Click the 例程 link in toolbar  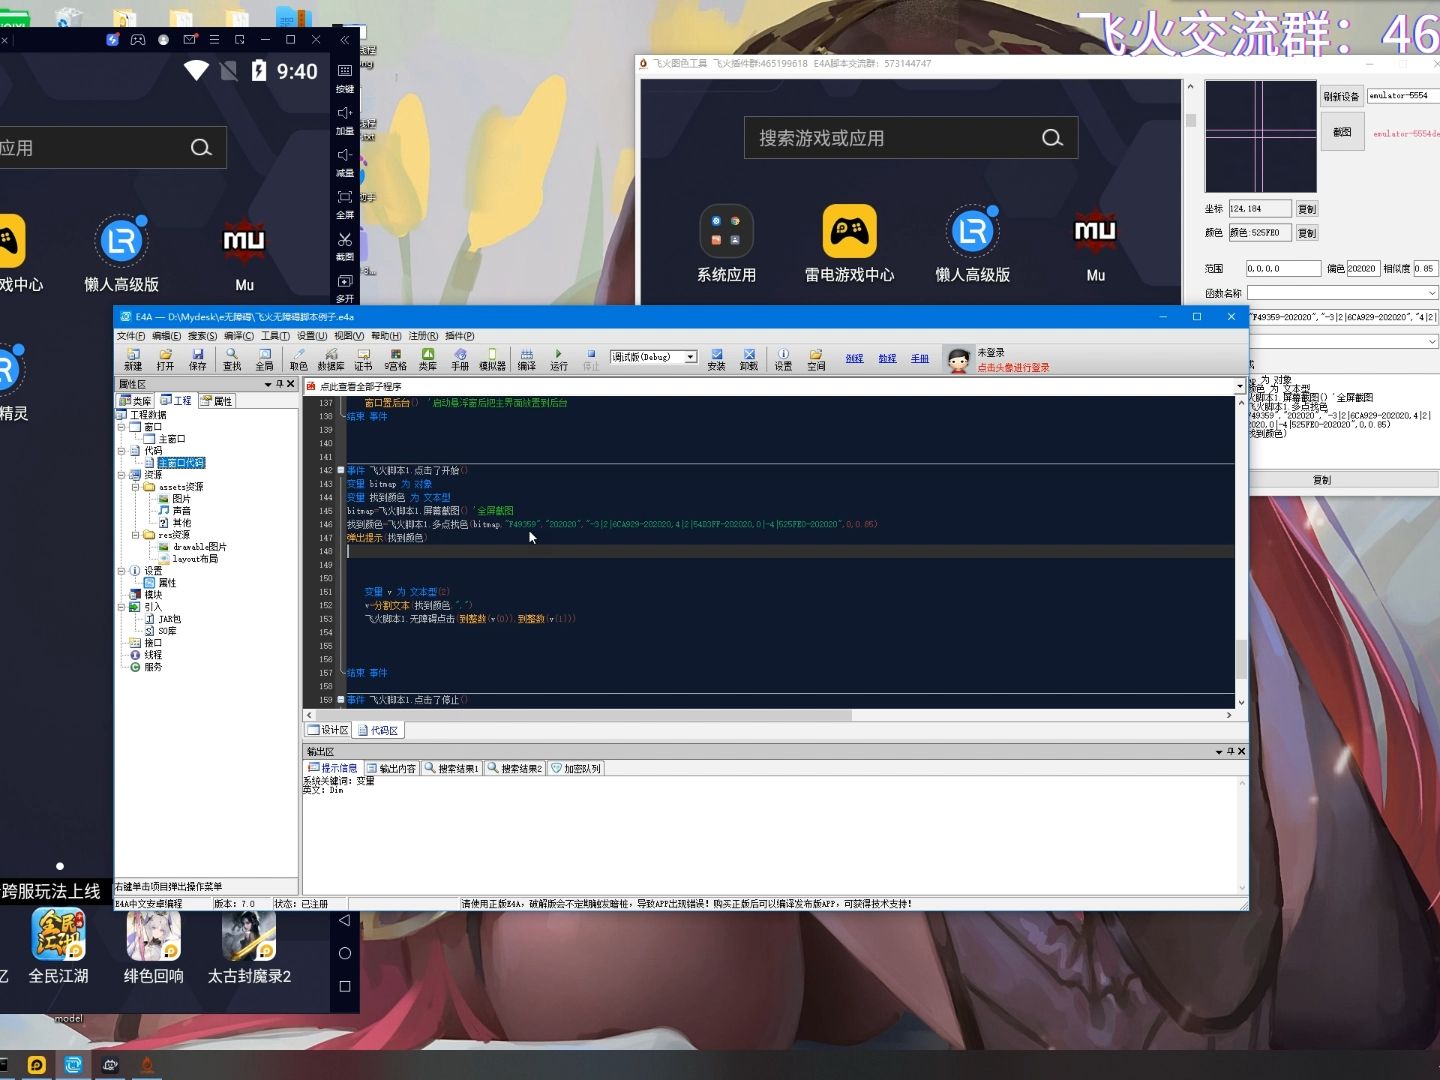pyautogui.click(x=854, y=358)
